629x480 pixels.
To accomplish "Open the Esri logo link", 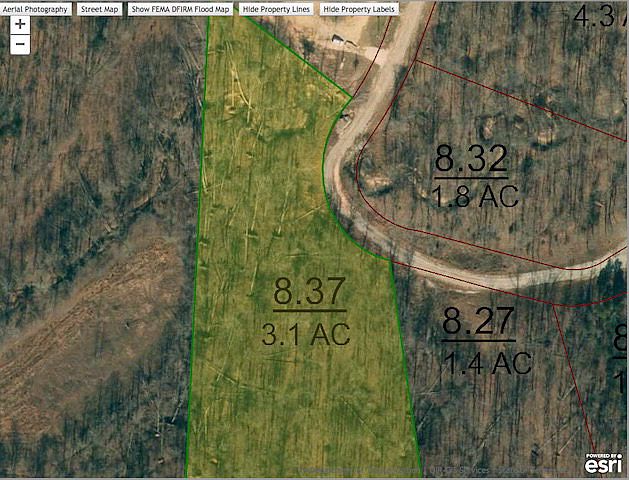I will (603, 464).
